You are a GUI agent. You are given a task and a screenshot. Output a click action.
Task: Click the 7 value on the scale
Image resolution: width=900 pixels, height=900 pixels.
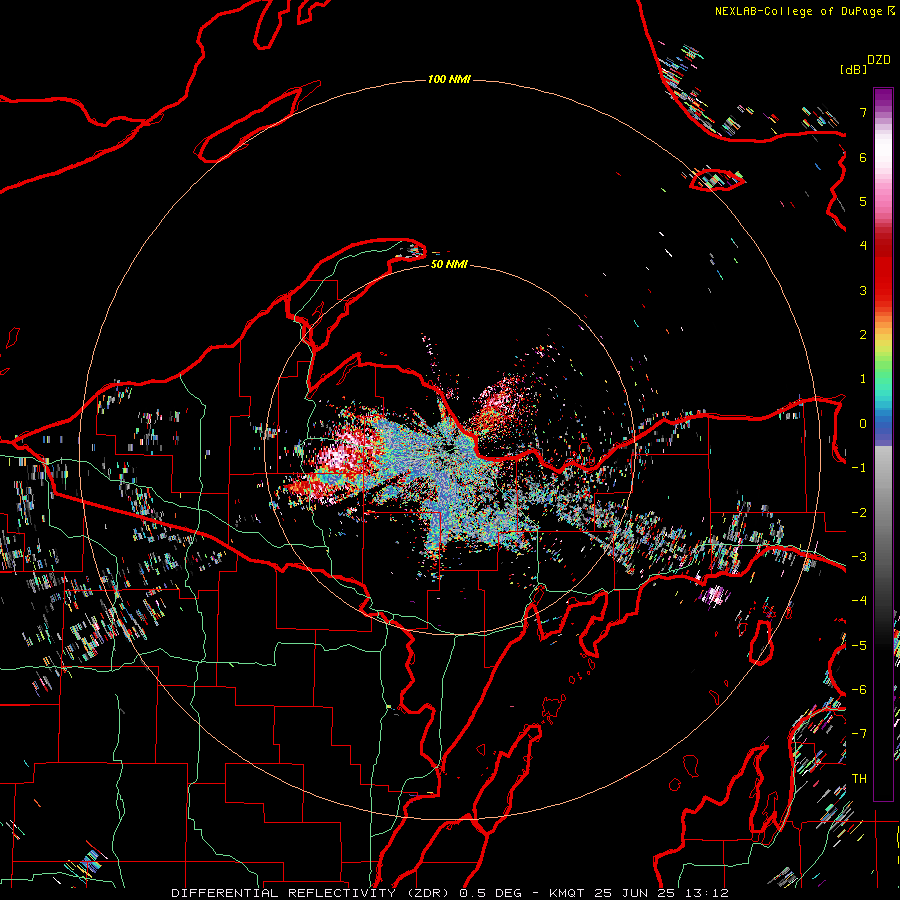click(x=863, y=112)
